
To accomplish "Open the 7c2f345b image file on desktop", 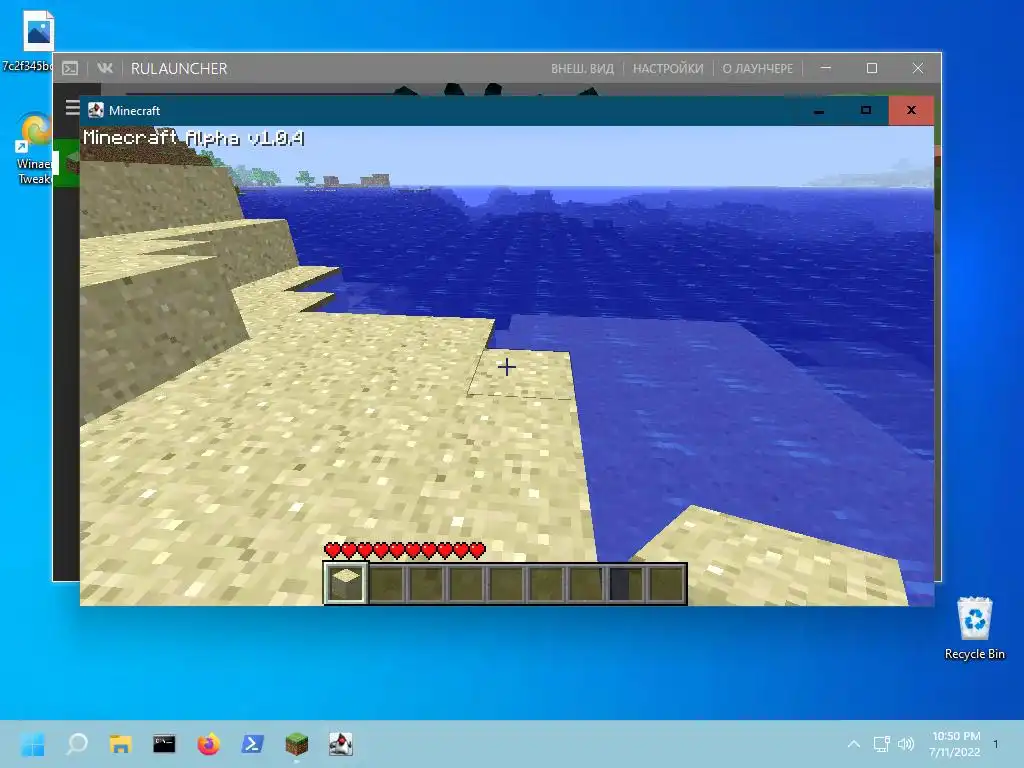I will coord(37,40).
